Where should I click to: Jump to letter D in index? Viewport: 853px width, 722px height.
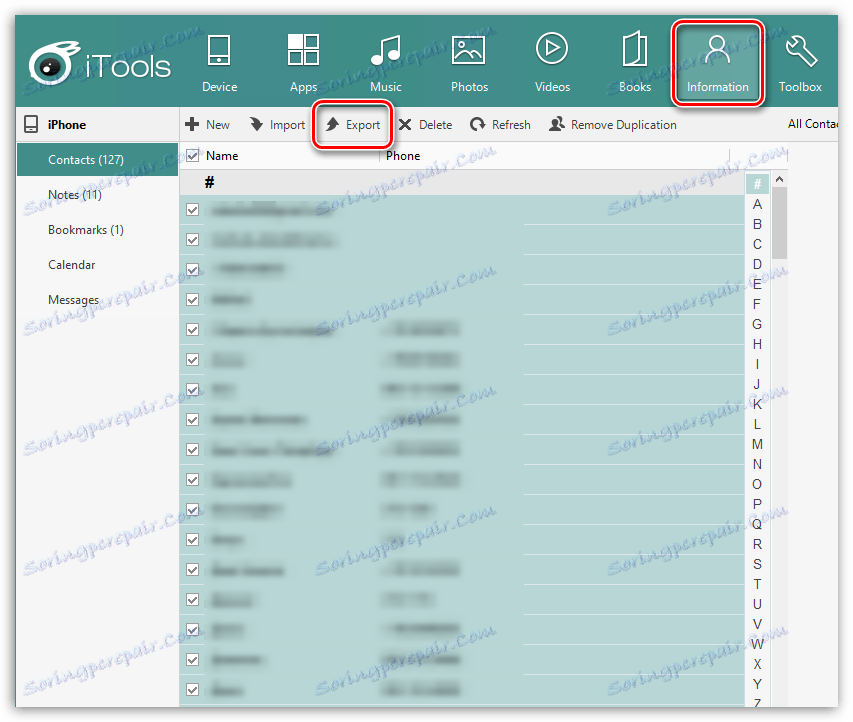pos(757,264)
